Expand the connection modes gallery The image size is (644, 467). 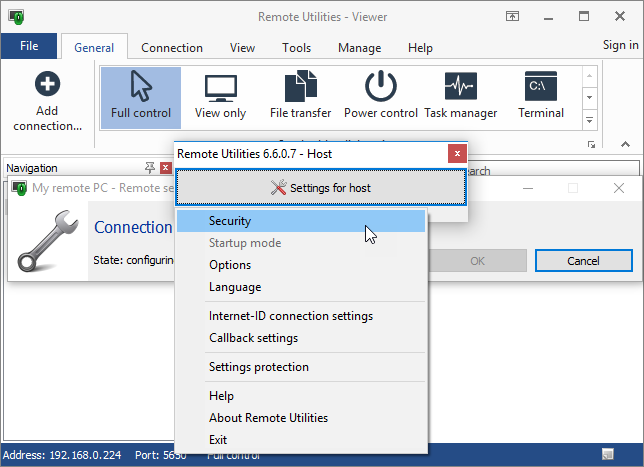589,120
